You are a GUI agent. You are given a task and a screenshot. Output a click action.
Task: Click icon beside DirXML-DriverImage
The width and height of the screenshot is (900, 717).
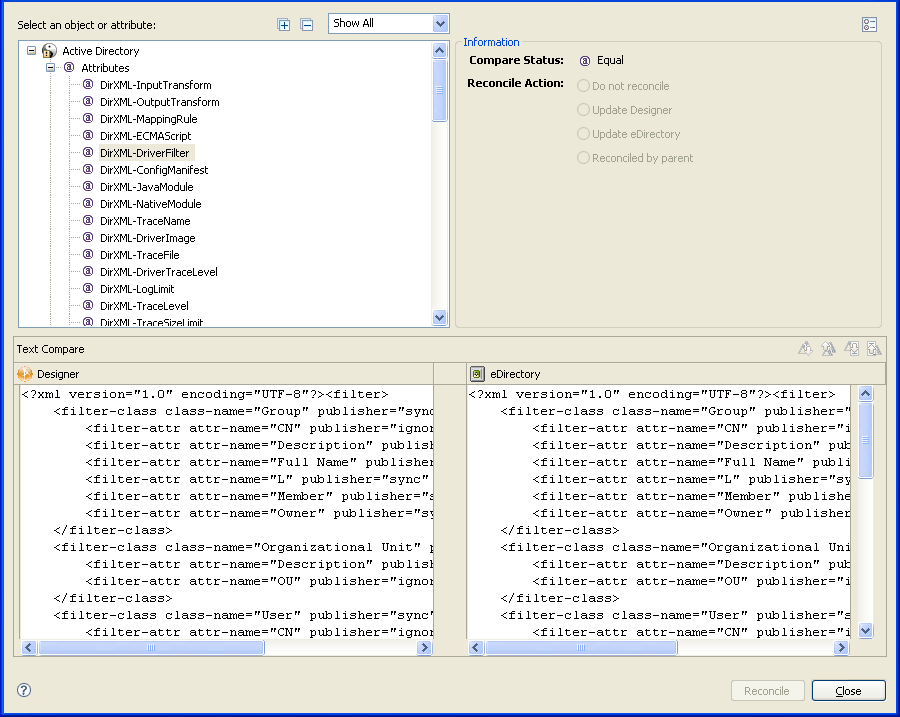click(x=88, y=237)
